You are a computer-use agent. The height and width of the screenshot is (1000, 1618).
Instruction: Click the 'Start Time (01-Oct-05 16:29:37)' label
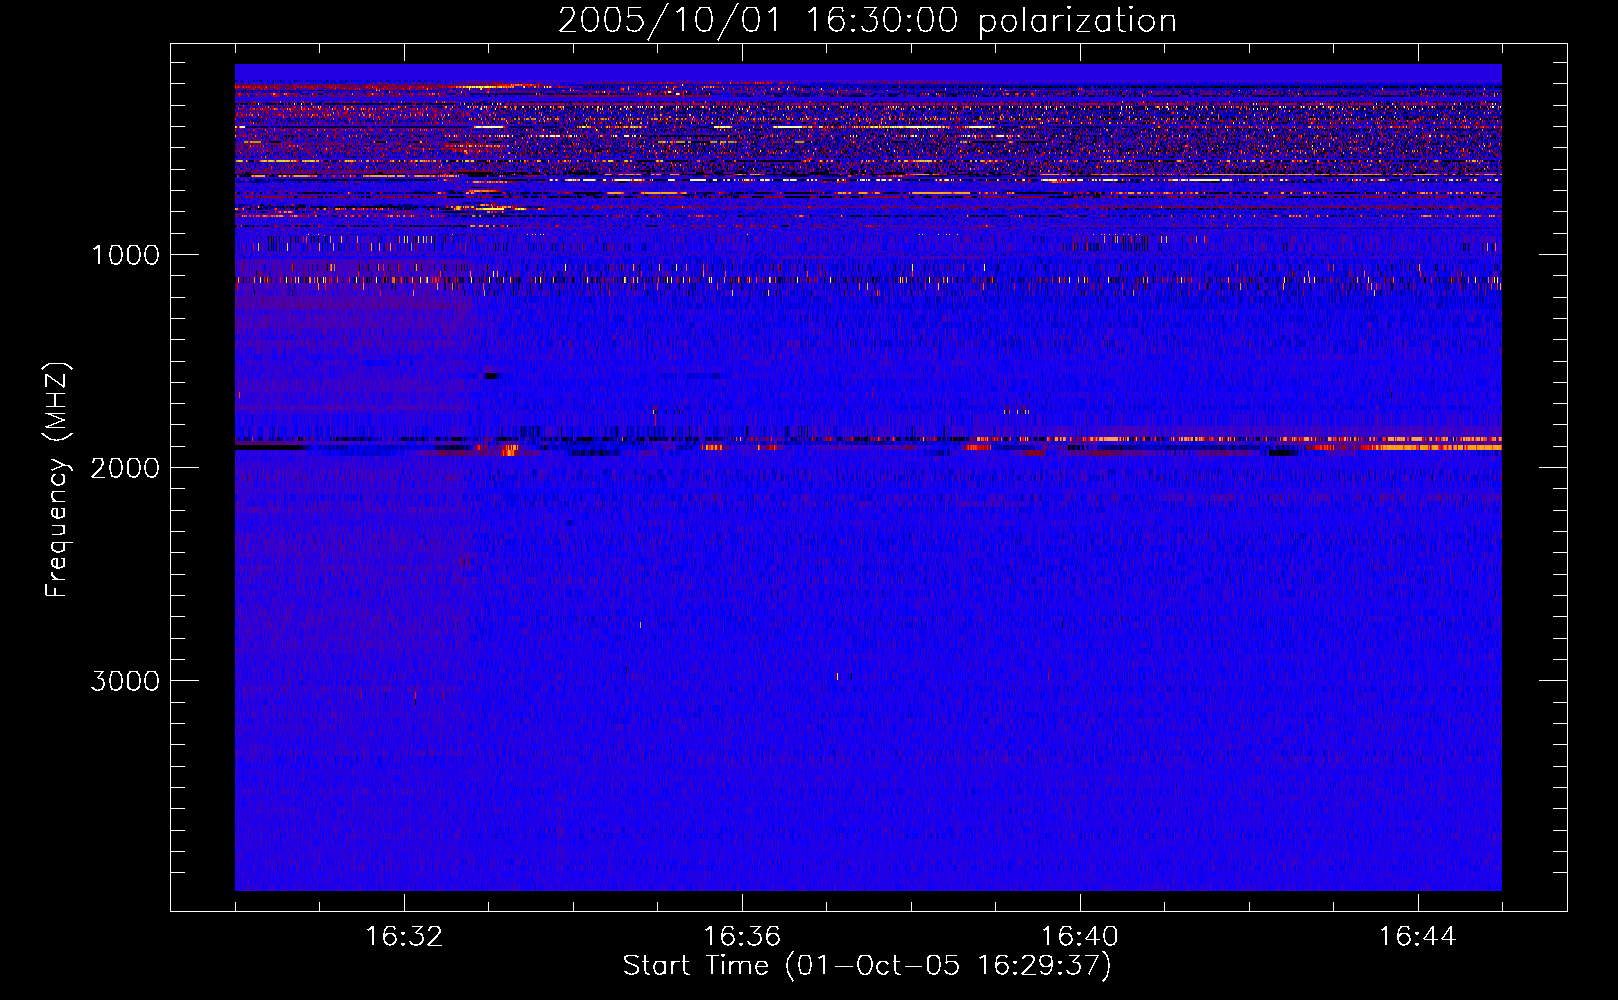pos(867,966)
